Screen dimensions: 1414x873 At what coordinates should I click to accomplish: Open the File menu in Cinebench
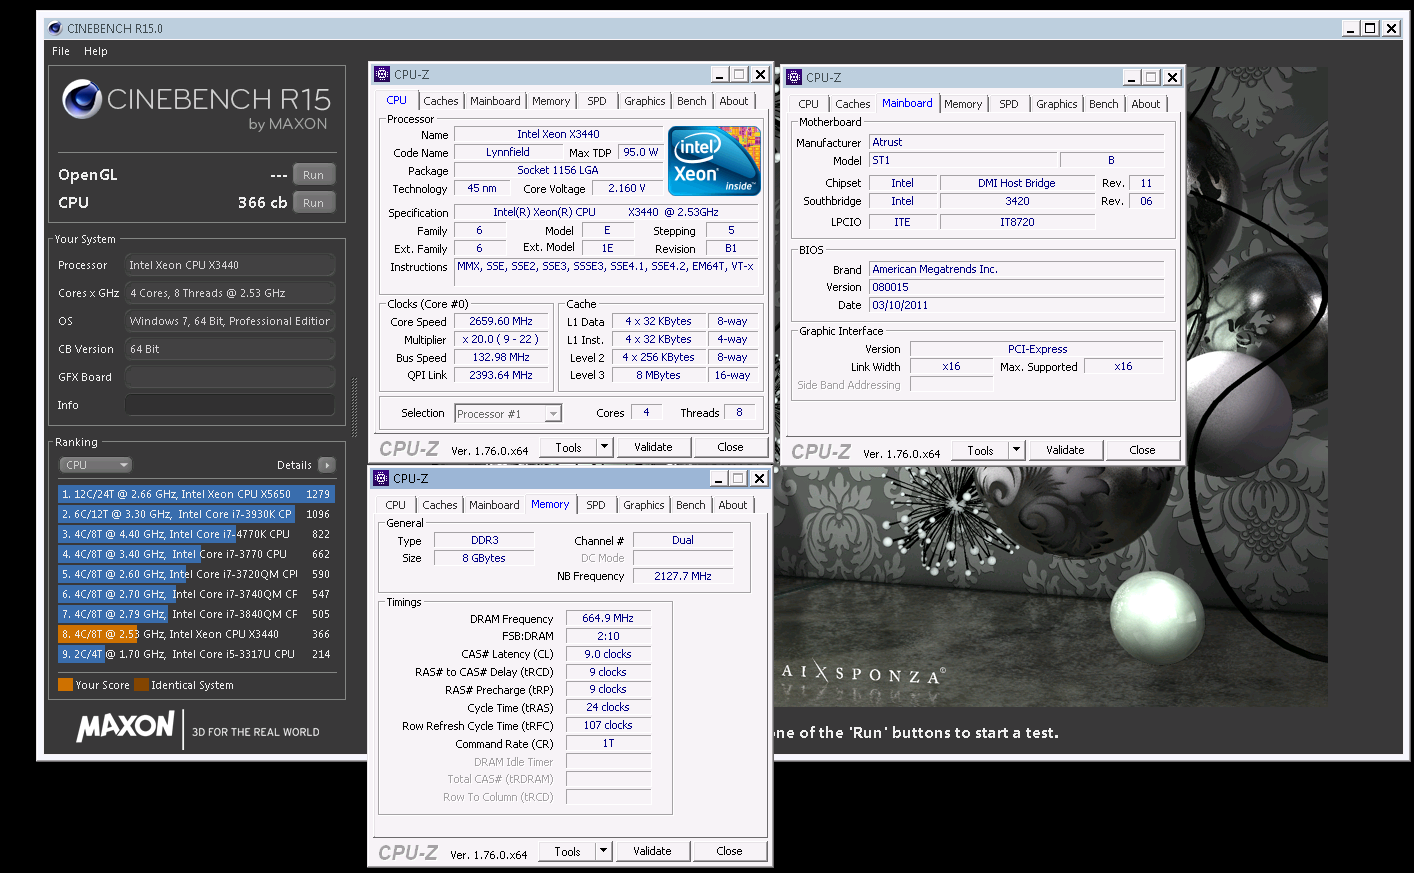(x=61, y=51)
